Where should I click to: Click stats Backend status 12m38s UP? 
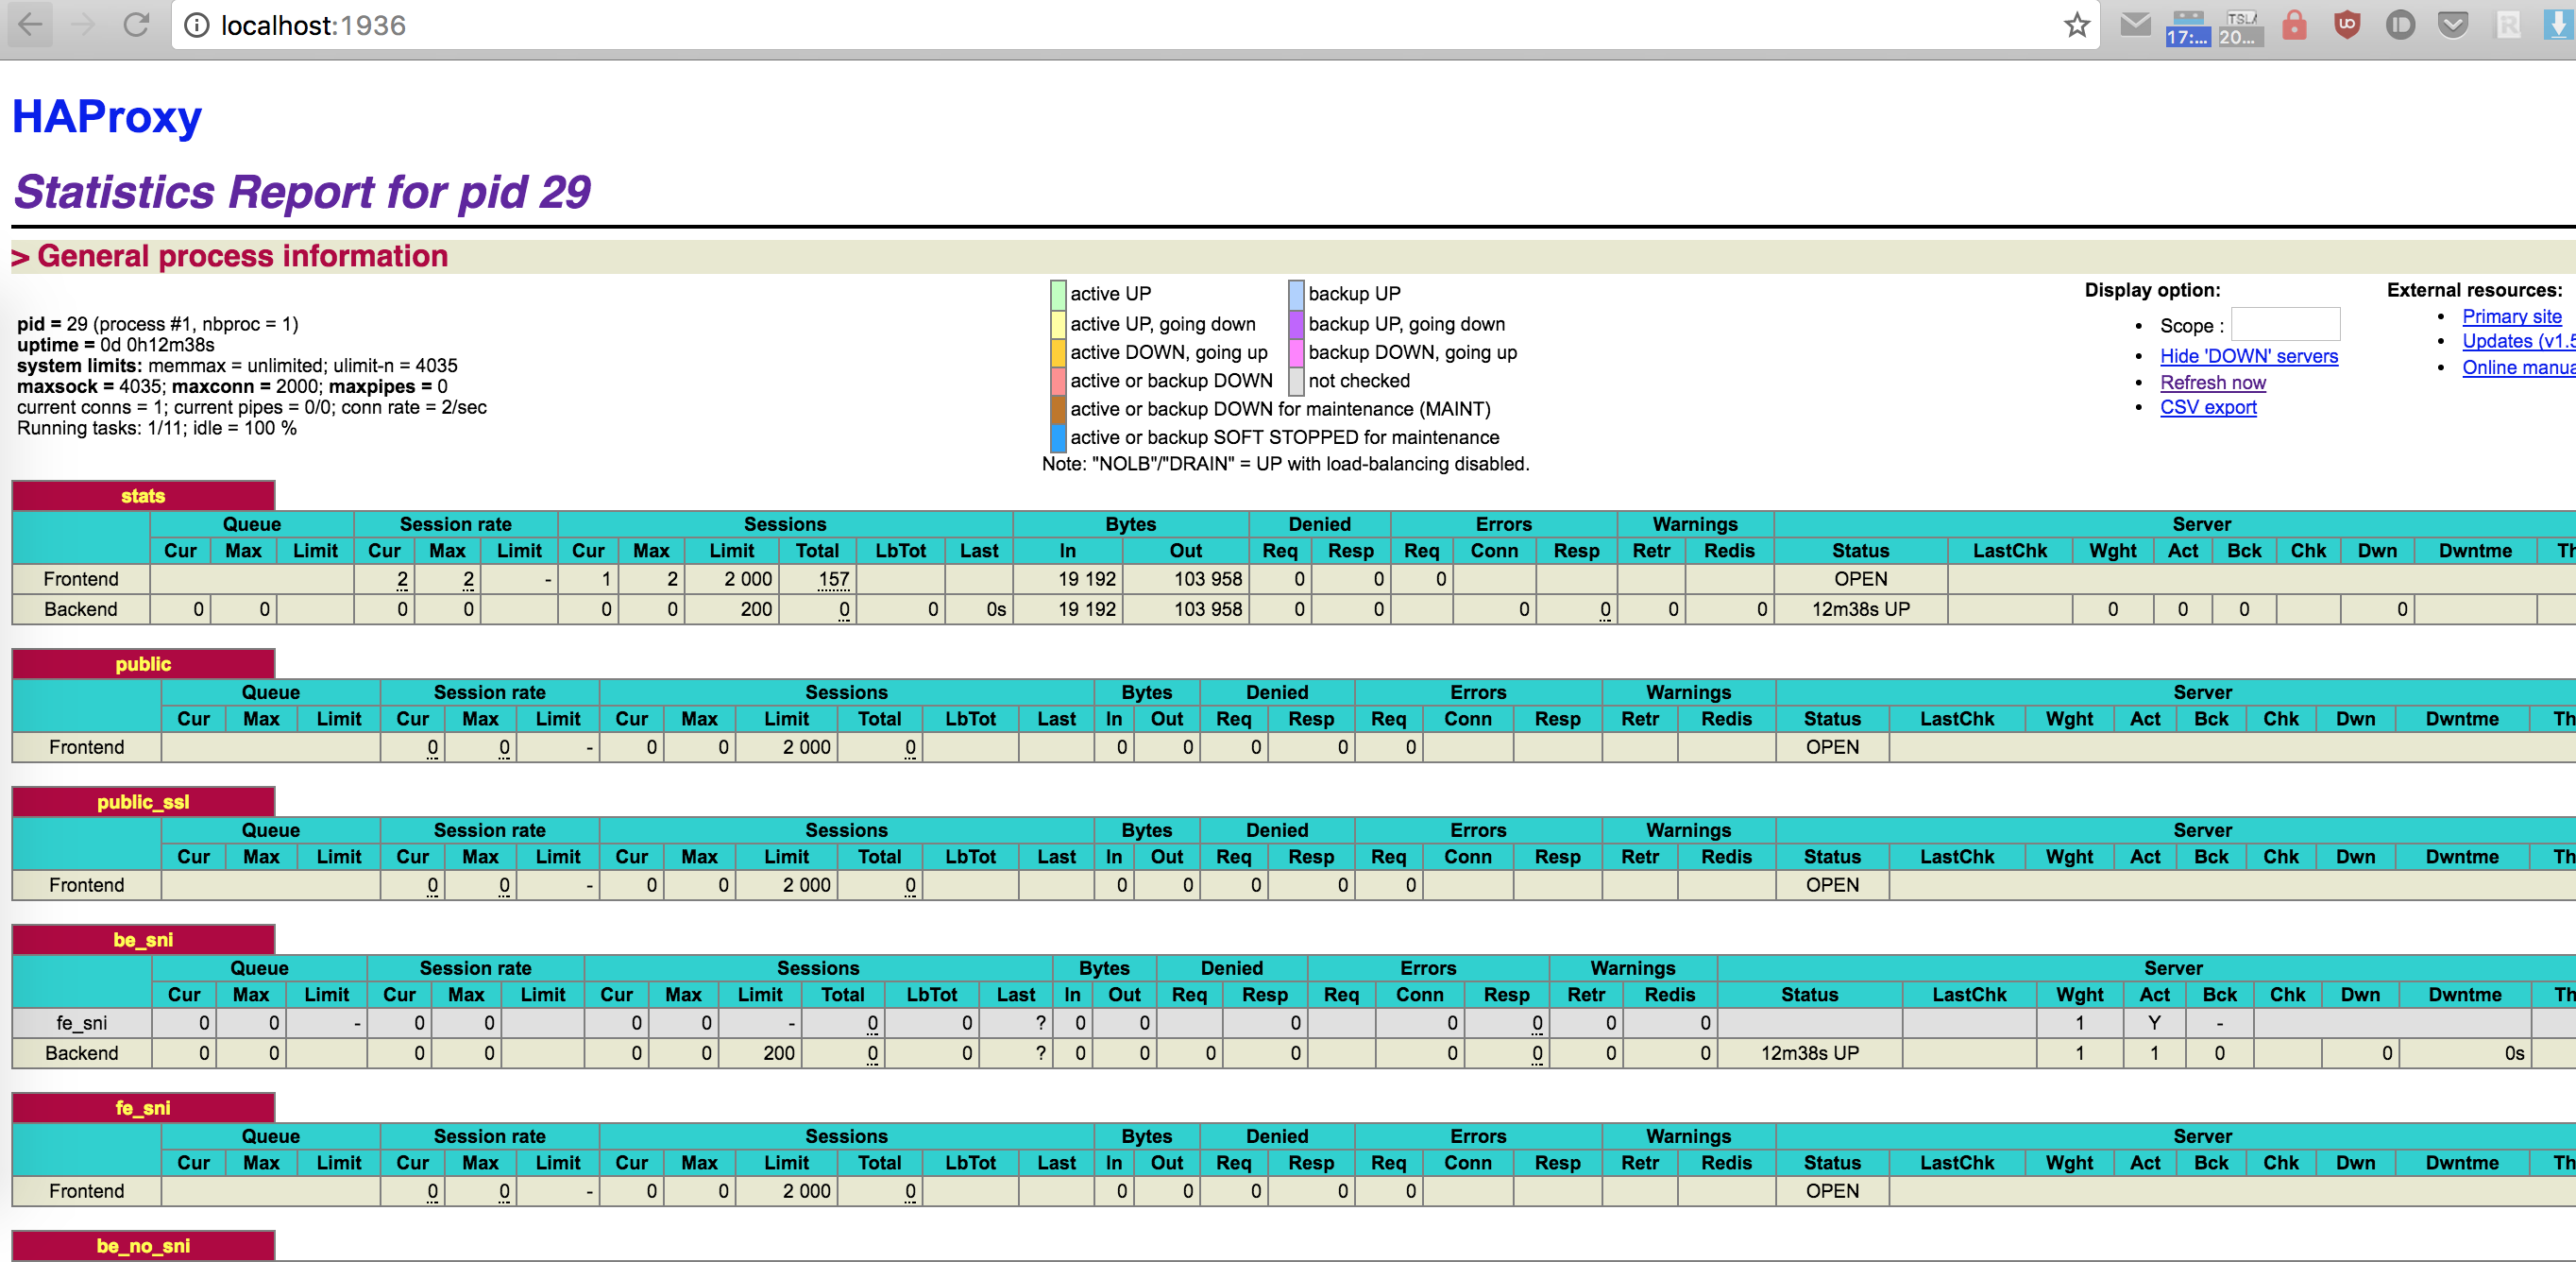(x=1860, y=609)
